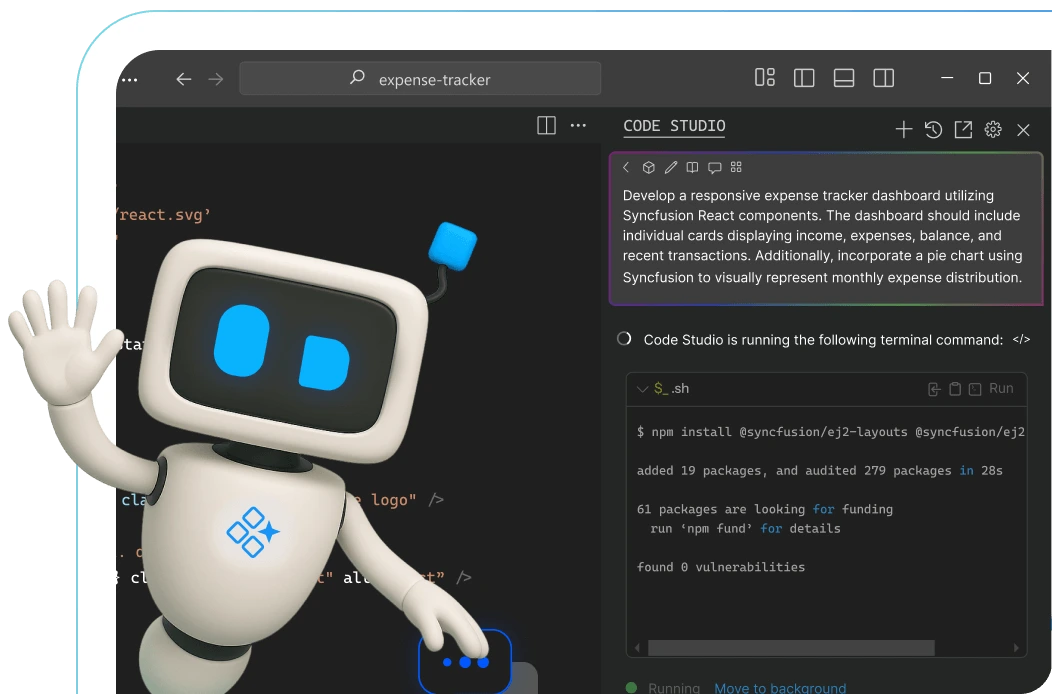Click the three-dots chat bubble under robot
This screenshot has height=694, width=1052.
[465, 662]
